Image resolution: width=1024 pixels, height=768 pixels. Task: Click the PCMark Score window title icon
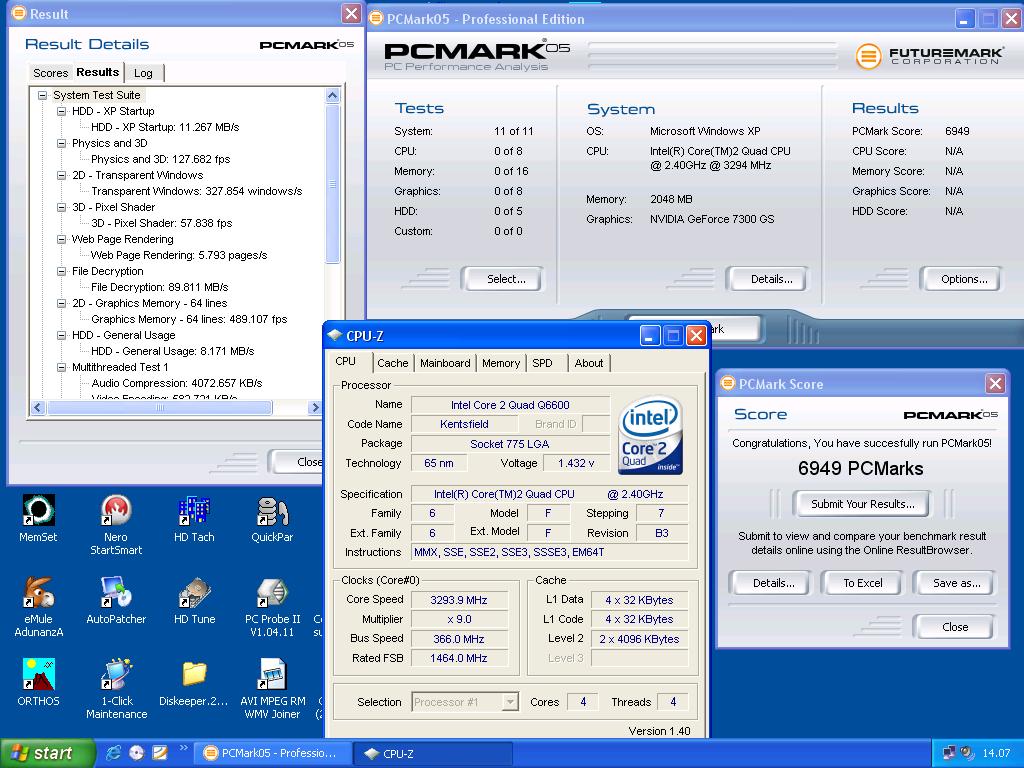pyautogui.click(x=728, y=383)
